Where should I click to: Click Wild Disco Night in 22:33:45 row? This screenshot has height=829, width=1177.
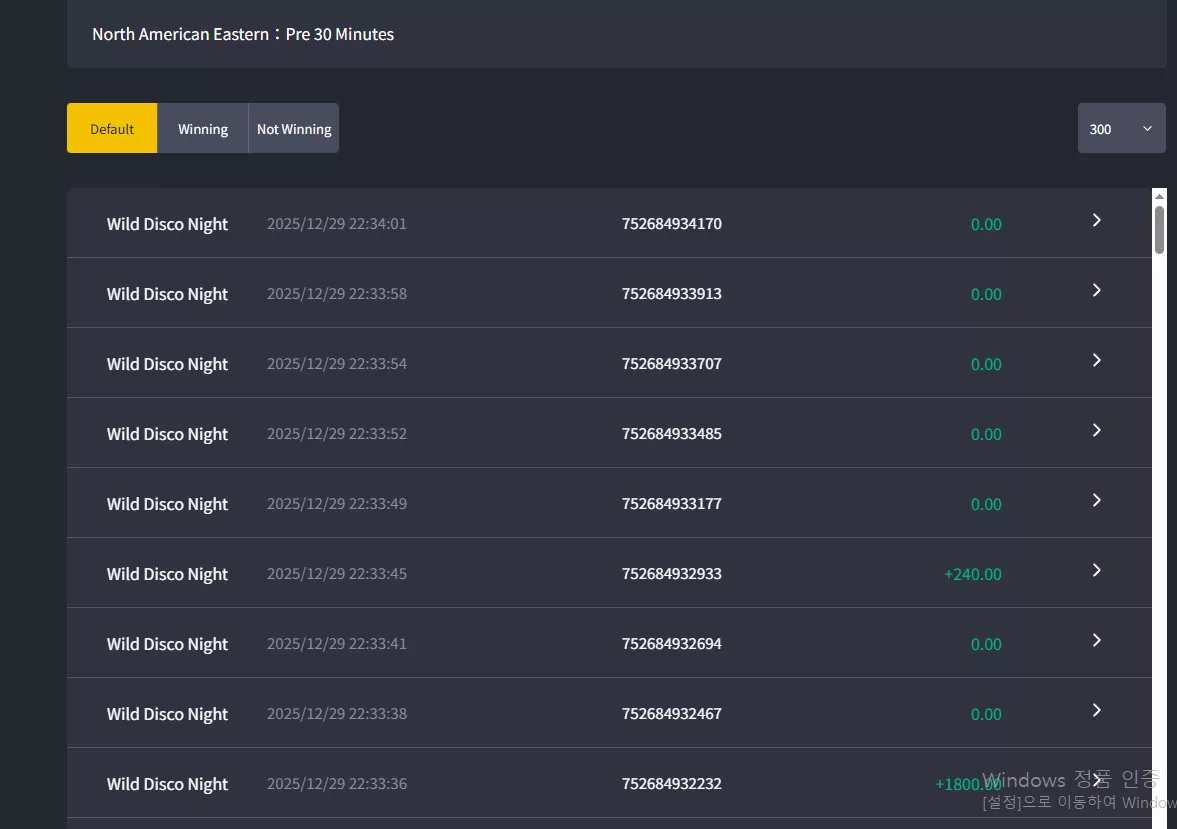(167, 574)
